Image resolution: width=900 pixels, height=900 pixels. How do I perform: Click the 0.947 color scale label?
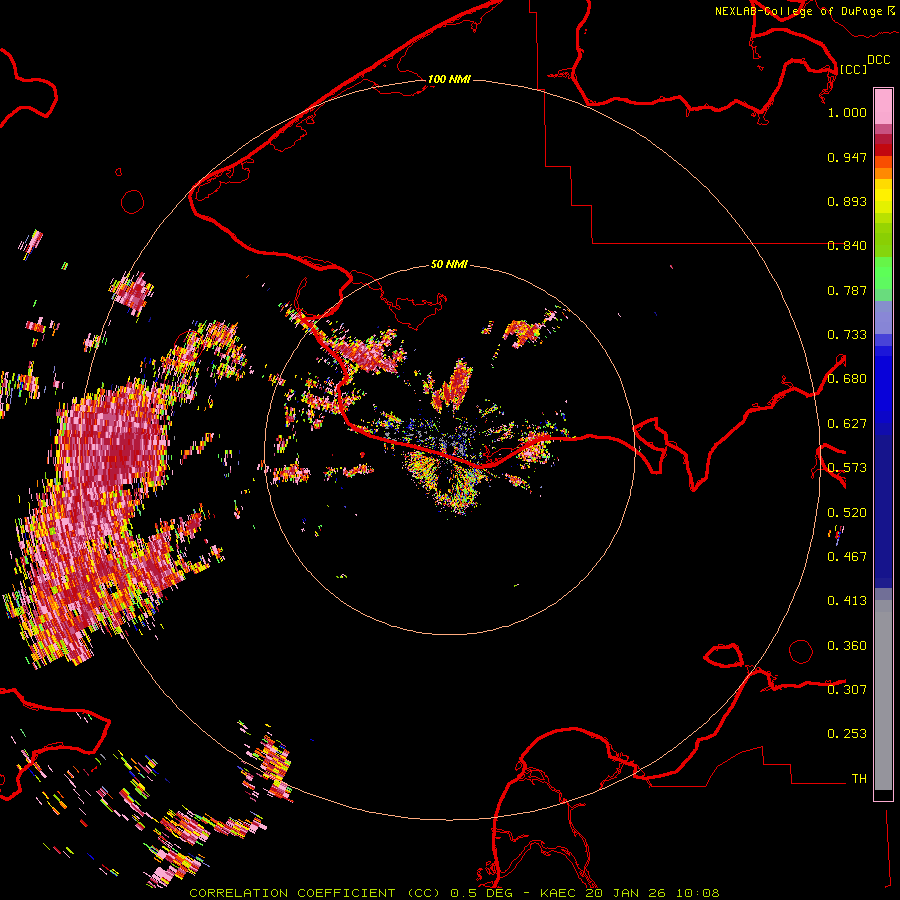(x=847, y=157)
